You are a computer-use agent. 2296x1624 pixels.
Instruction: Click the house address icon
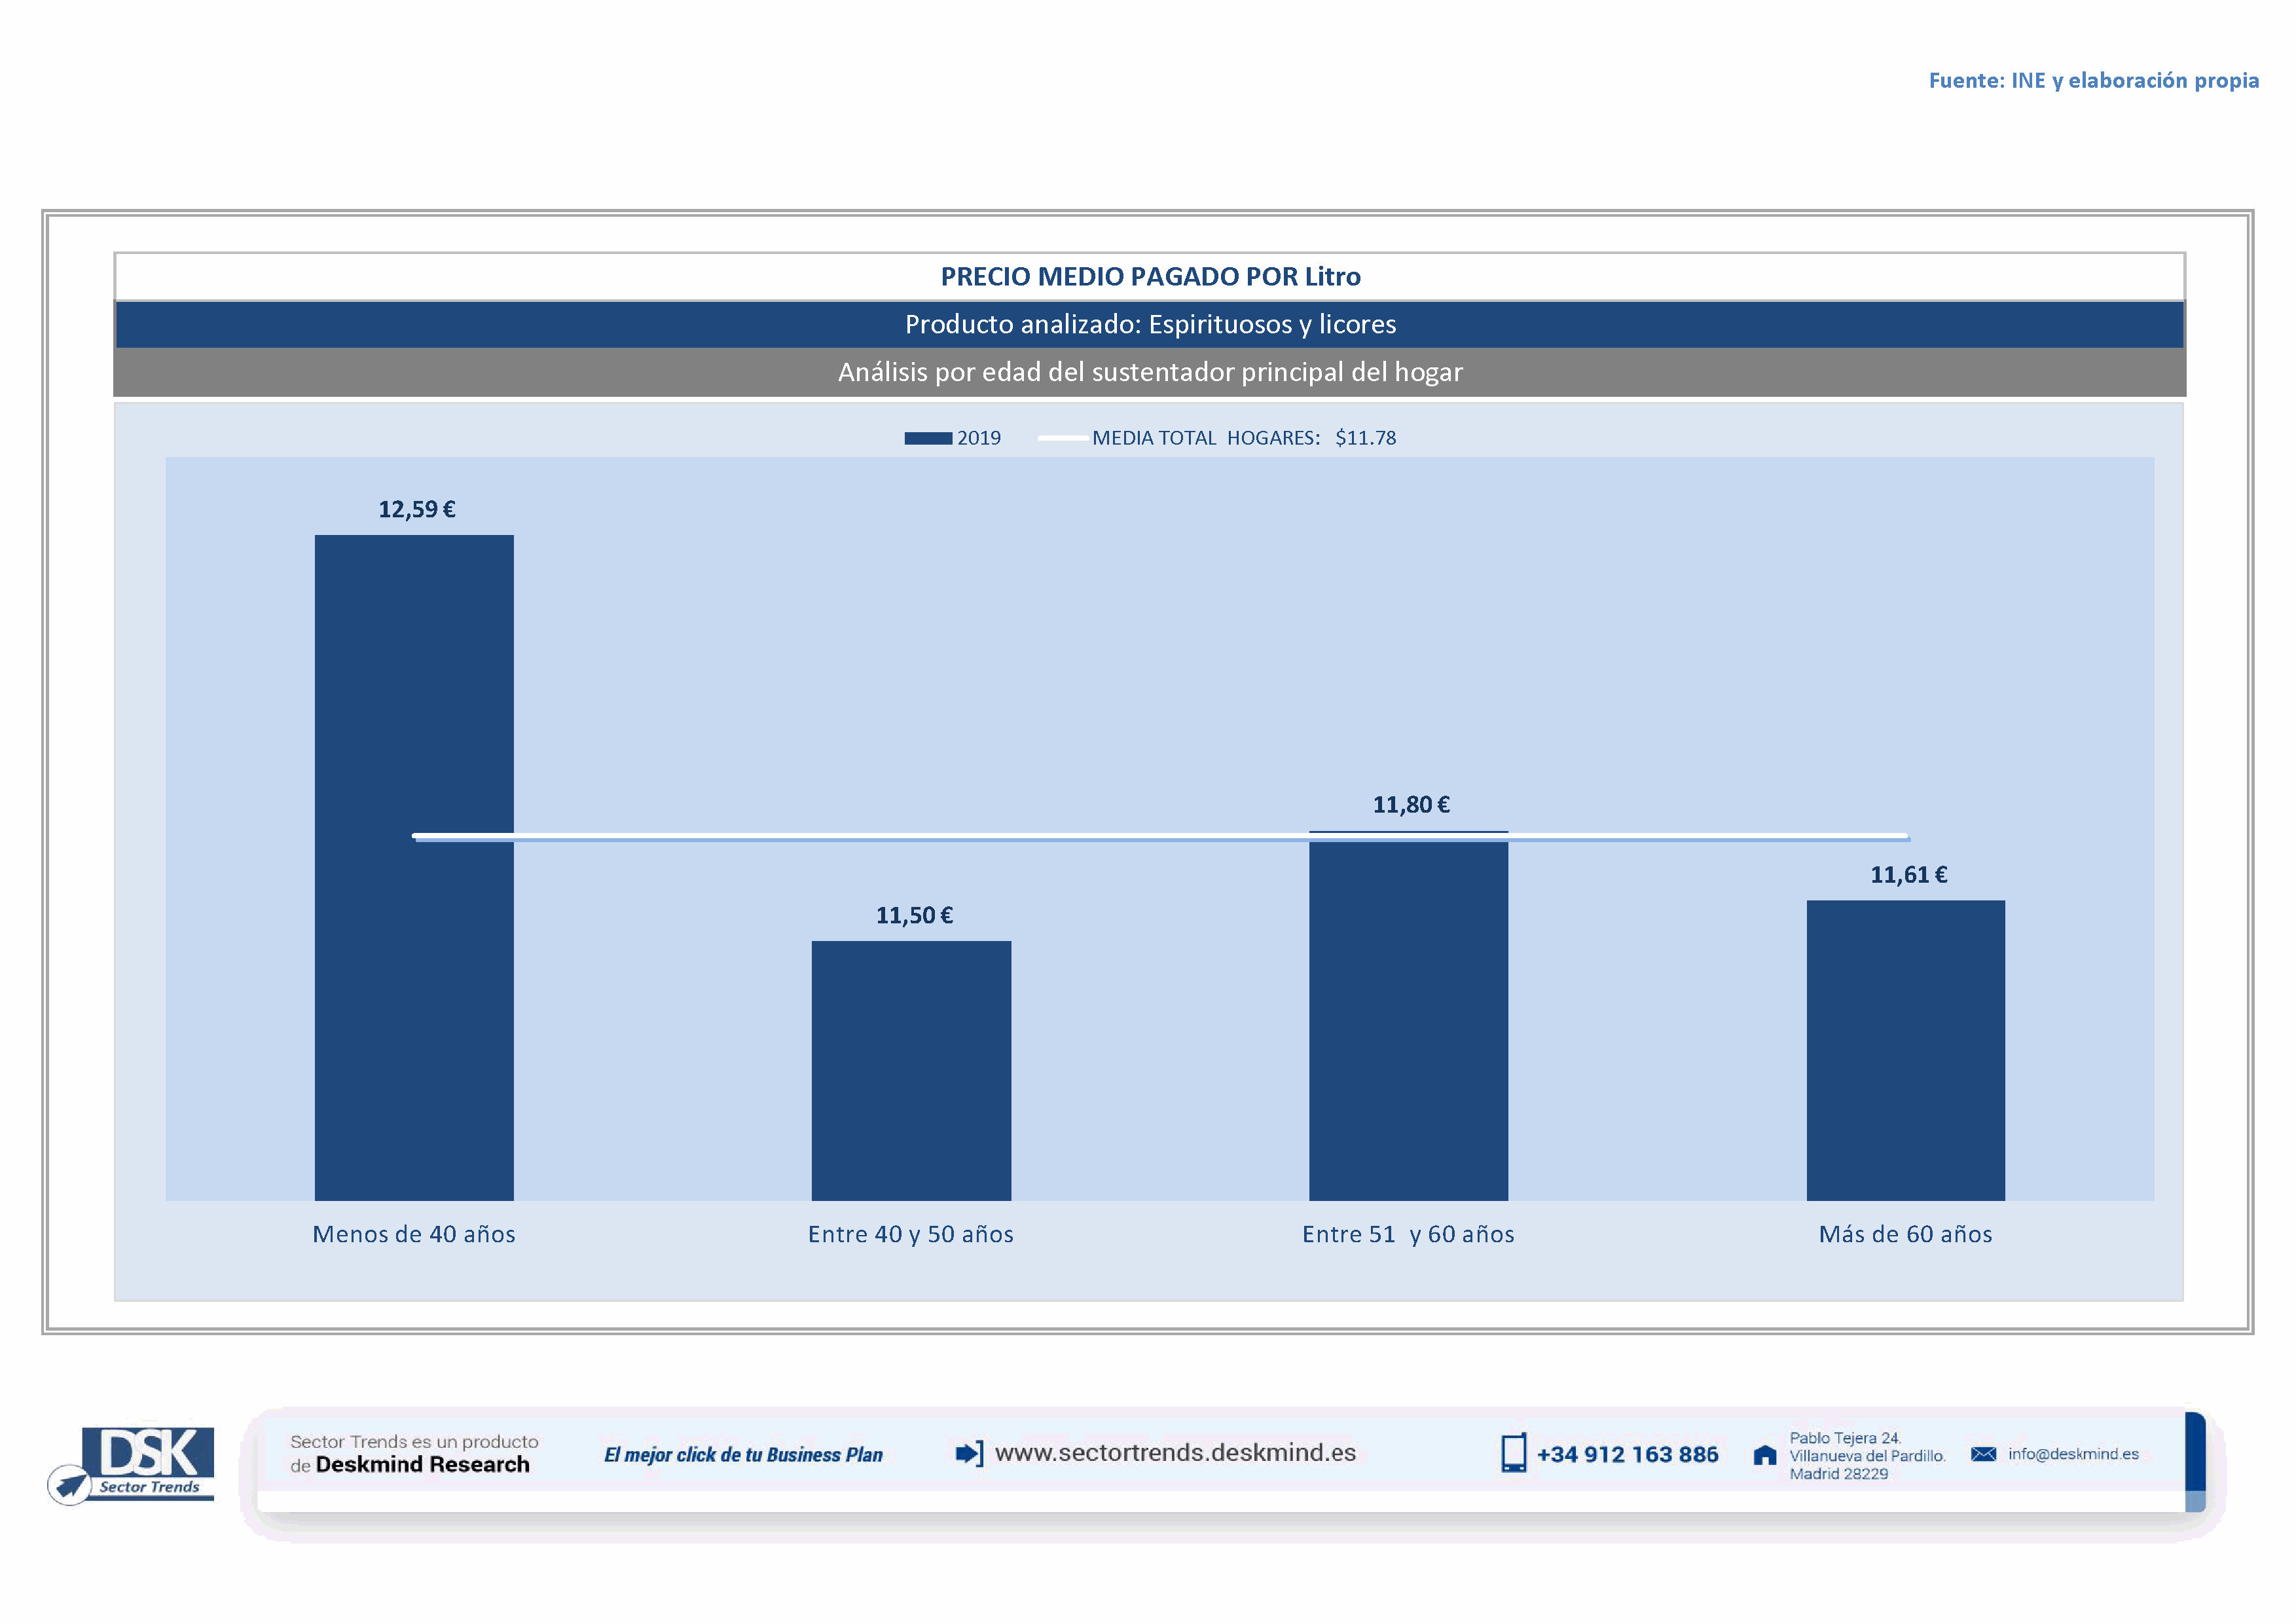[1765, 1455]
